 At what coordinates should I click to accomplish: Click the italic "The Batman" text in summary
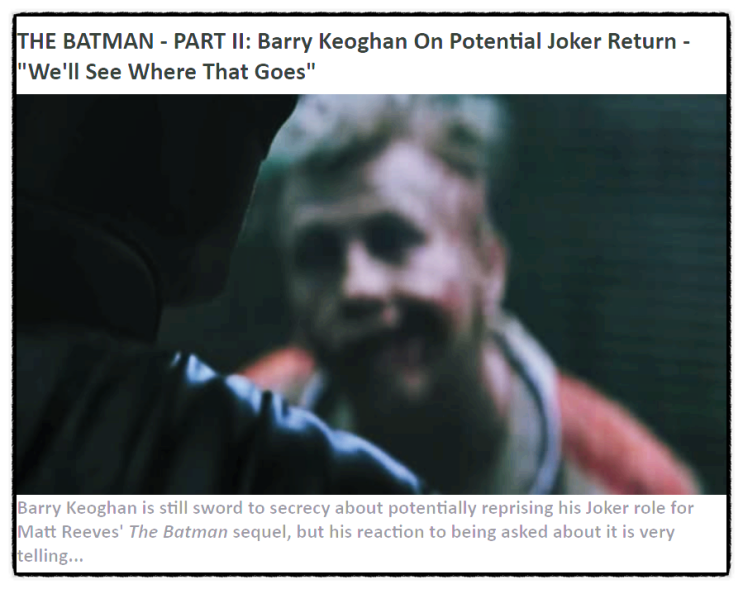[x=178, y=532]
